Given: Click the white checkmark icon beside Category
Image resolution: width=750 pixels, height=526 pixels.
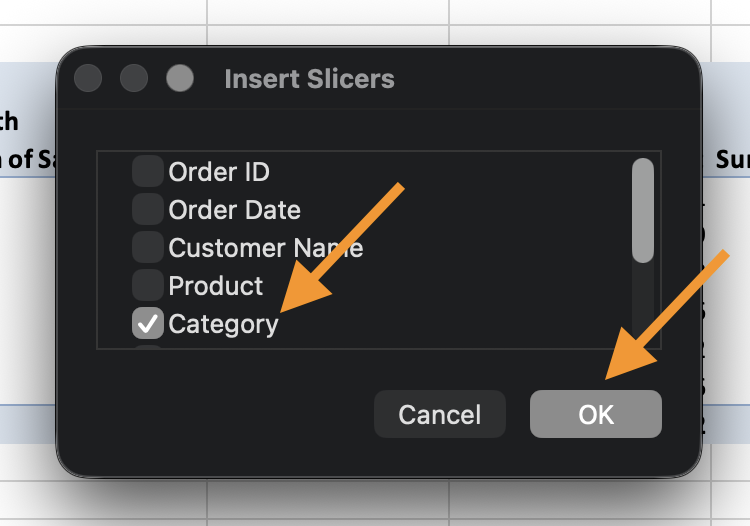Looking at the screenshot, I should 148,324.
